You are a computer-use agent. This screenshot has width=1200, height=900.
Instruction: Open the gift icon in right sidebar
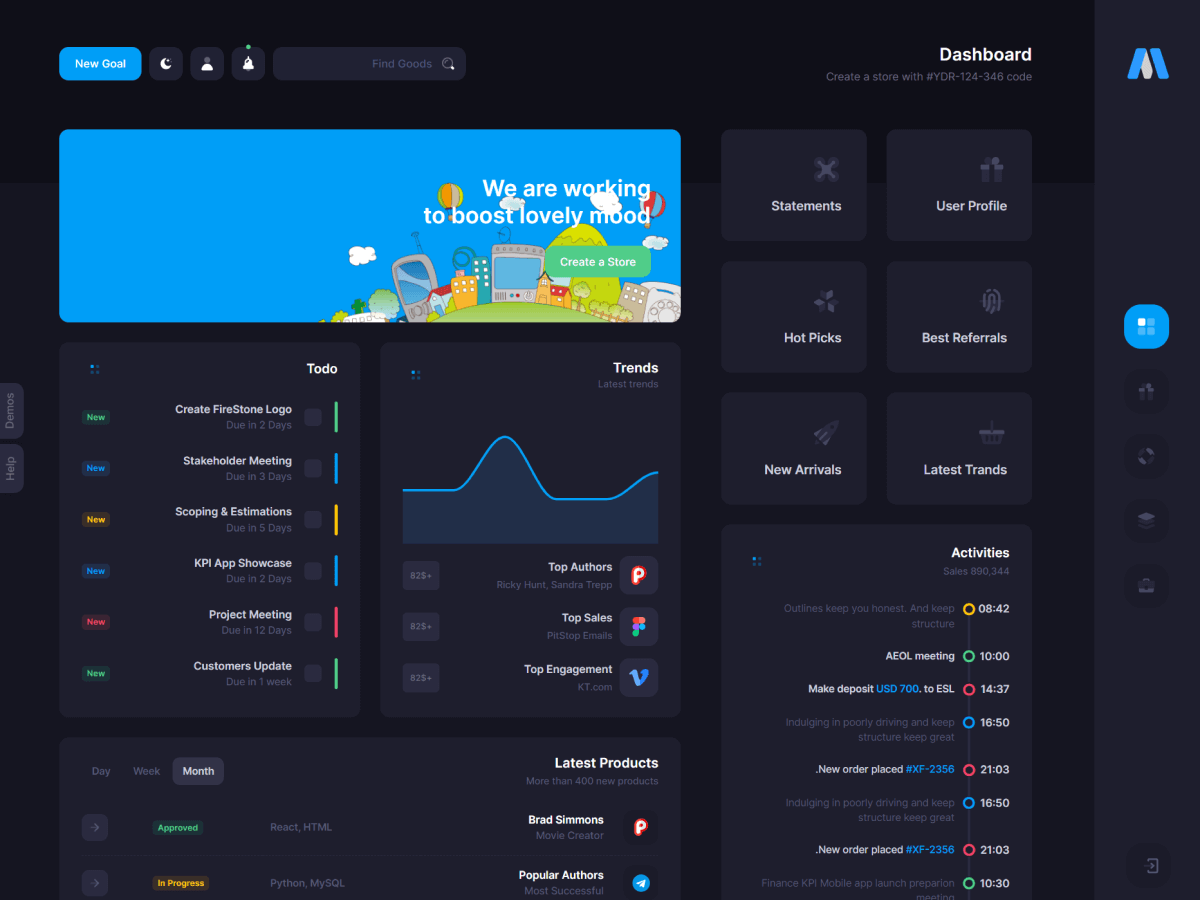(x=1146, y=391)
